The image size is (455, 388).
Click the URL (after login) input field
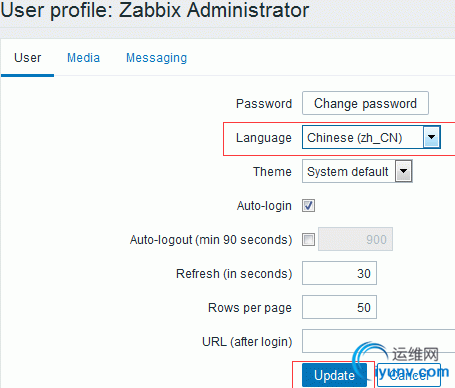click(378, 341)
